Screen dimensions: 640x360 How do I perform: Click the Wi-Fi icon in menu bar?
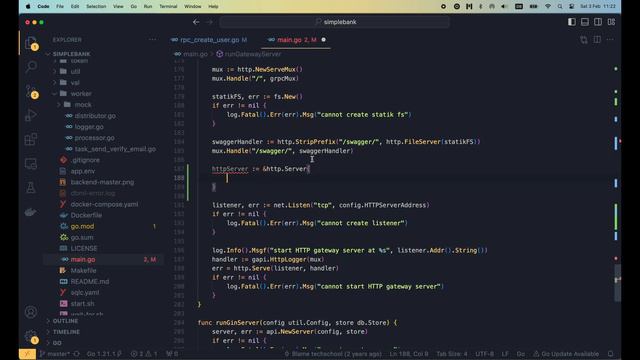pyautogui.click(x=548, y=7)
